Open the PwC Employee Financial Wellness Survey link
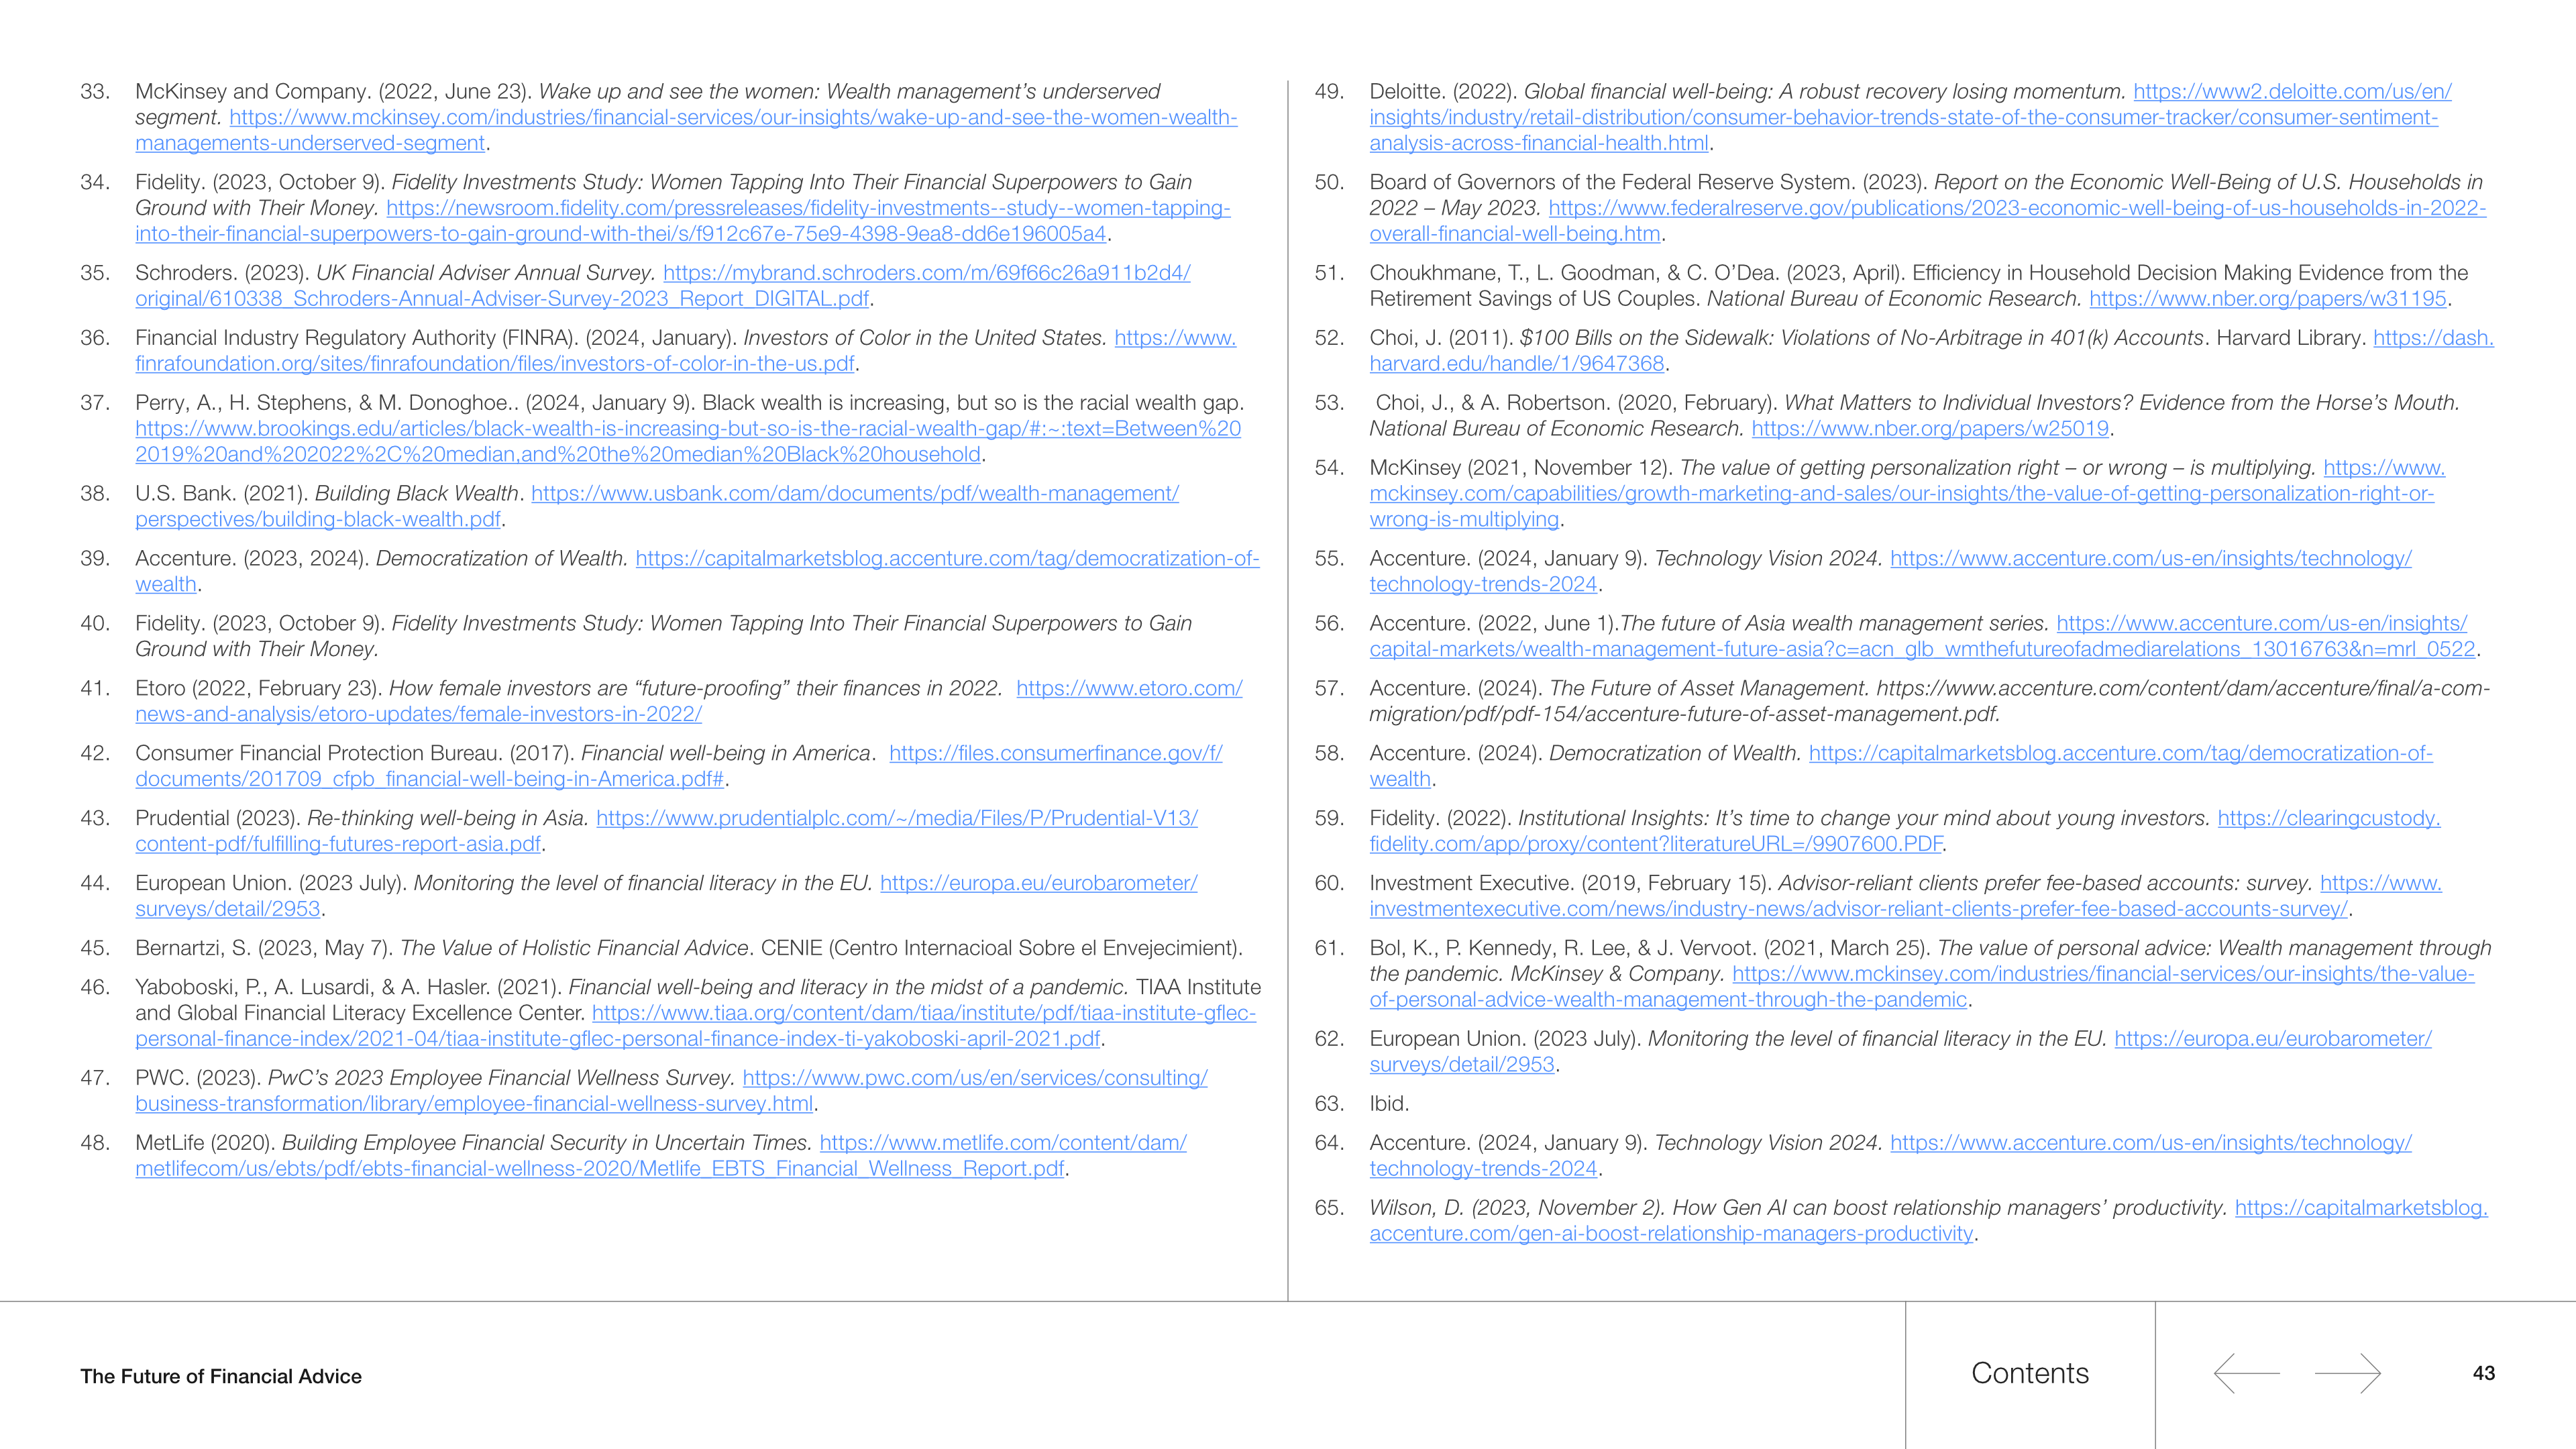 tap(974, 1078)
